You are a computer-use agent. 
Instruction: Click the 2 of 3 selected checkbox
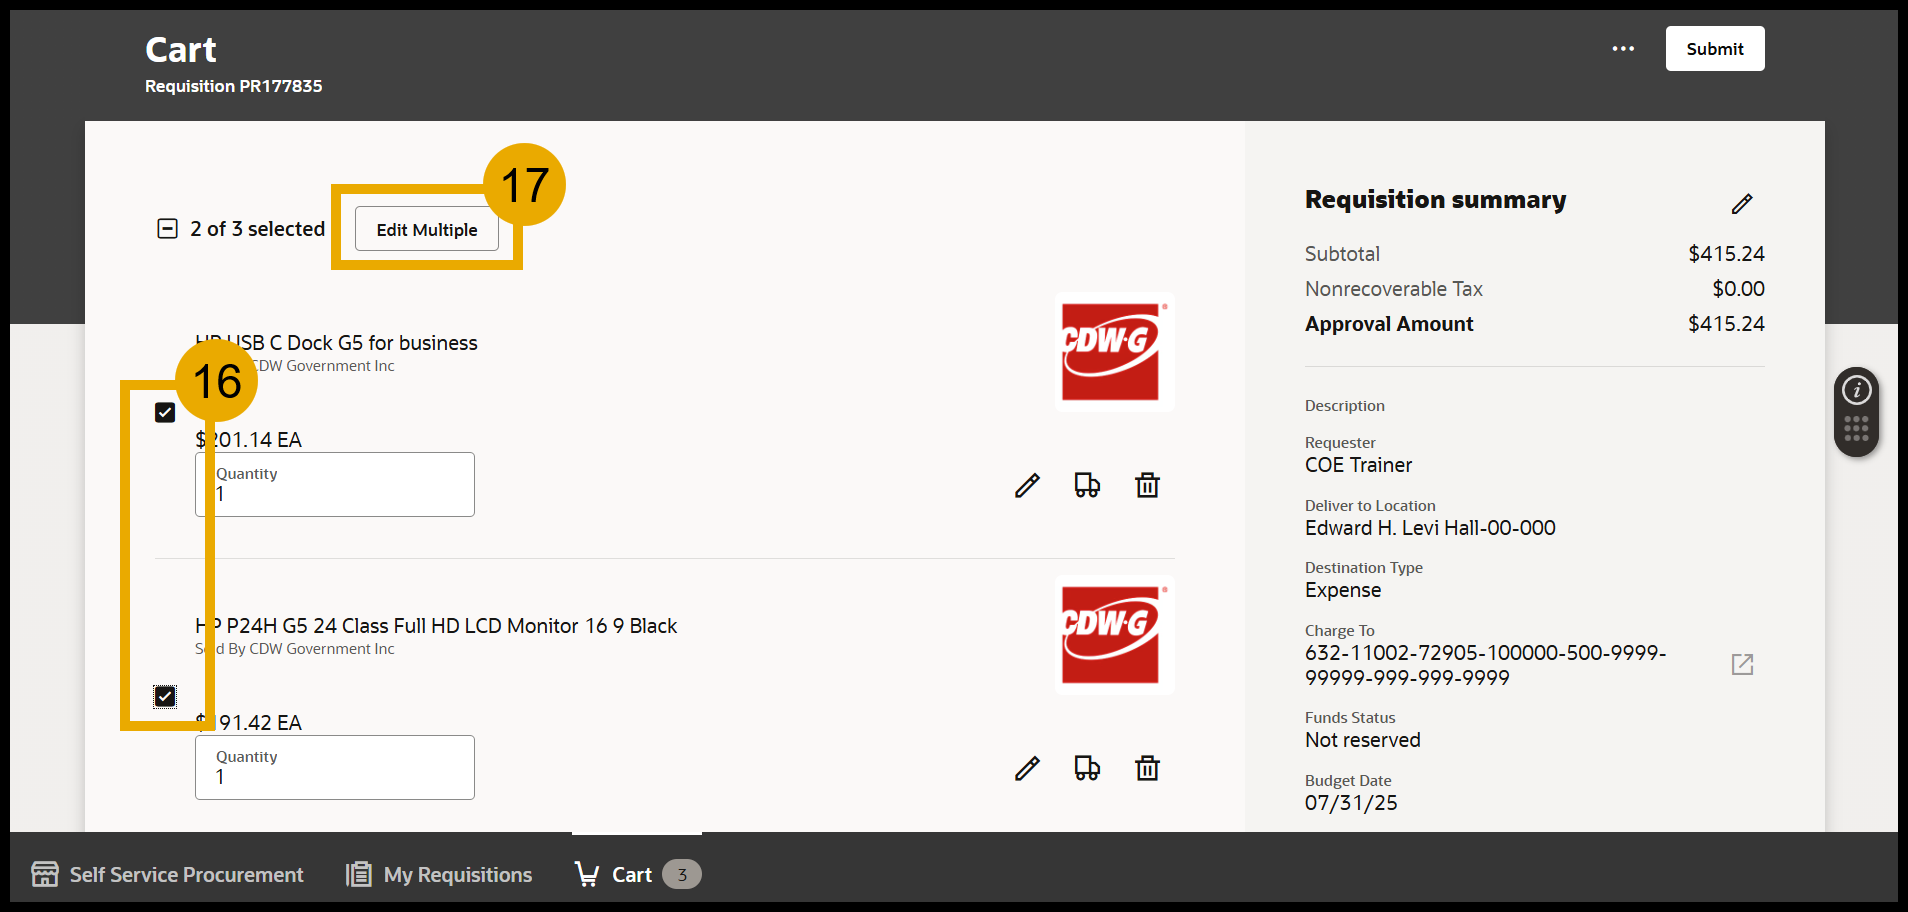pos(165,228)
